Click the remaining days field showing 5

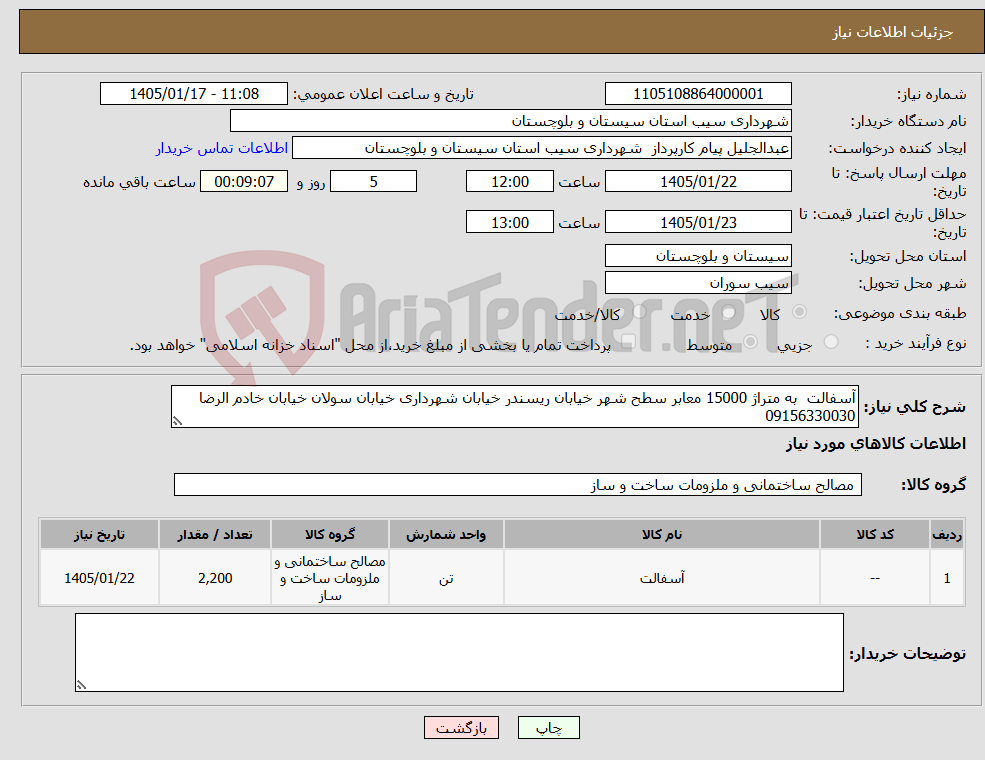tap(373, 182)
